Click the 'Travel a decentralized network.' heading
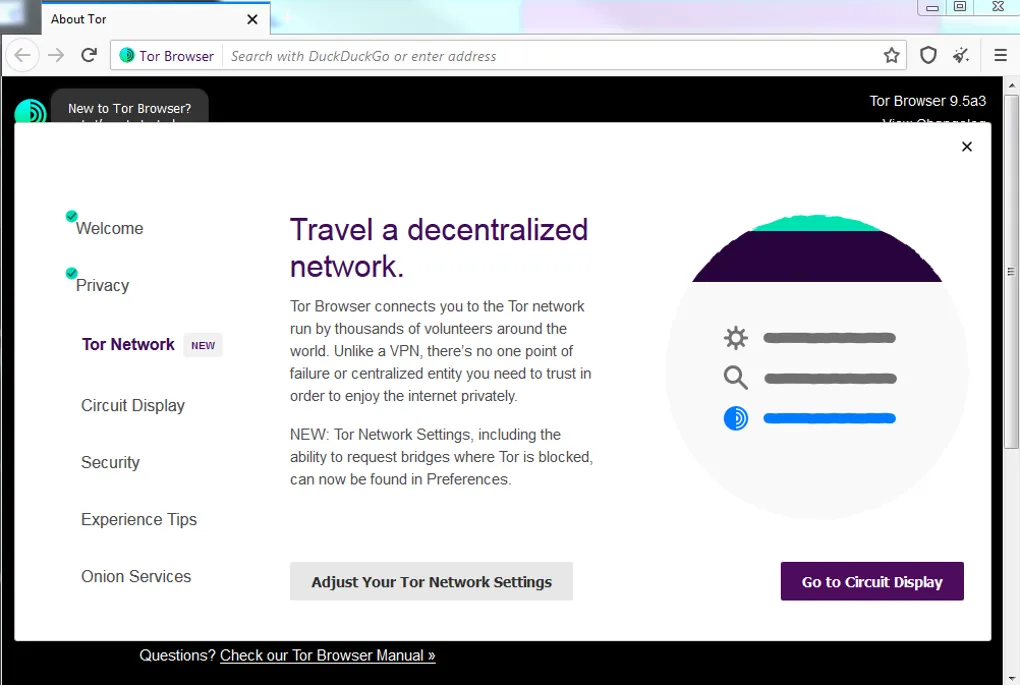Image resolution: width=1020 pixels, height=685 pixels. pyautogui.click(x=439, y=248)
